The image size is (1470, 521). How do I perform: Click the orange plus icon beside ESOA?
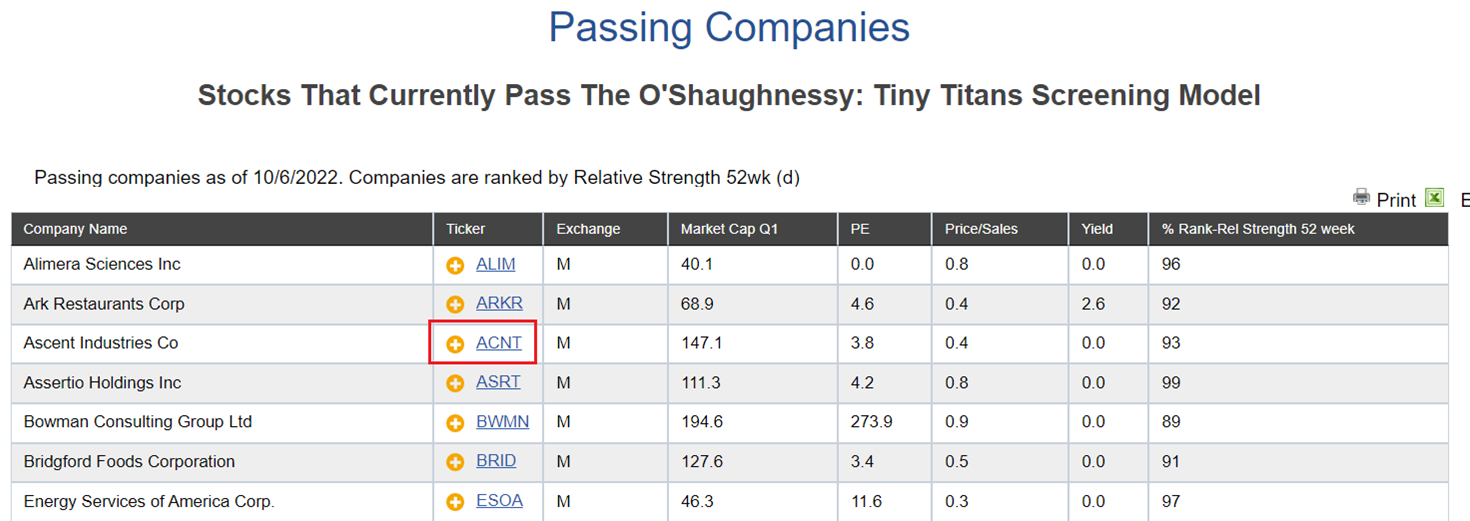(455, 502)
